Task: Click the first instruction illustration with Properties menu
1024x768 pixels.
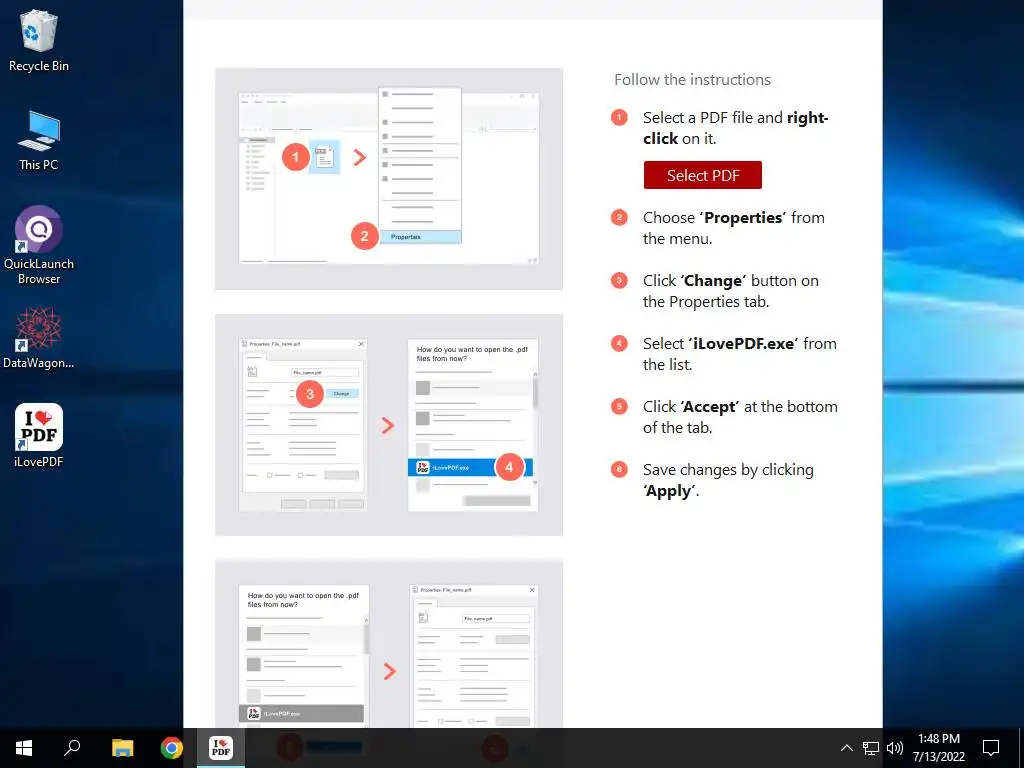Action: point(389,178)
